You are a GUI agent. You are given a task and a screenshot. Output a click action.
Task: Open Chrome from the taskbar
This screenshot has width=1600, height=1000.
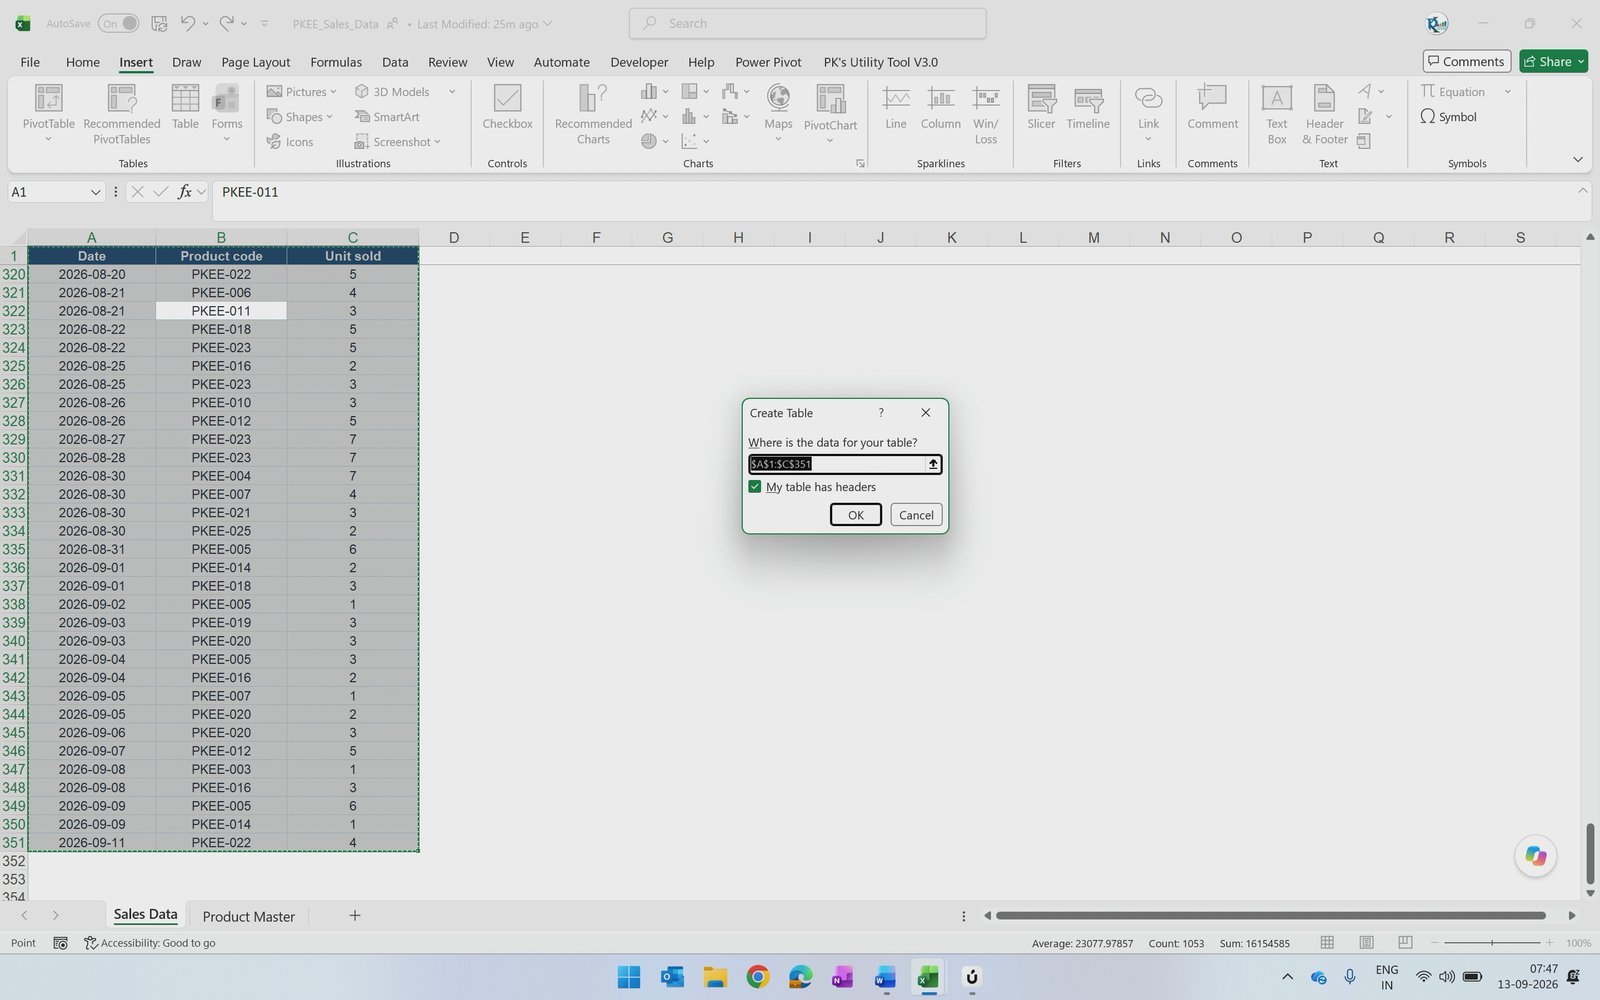click(x=758, y=977)
